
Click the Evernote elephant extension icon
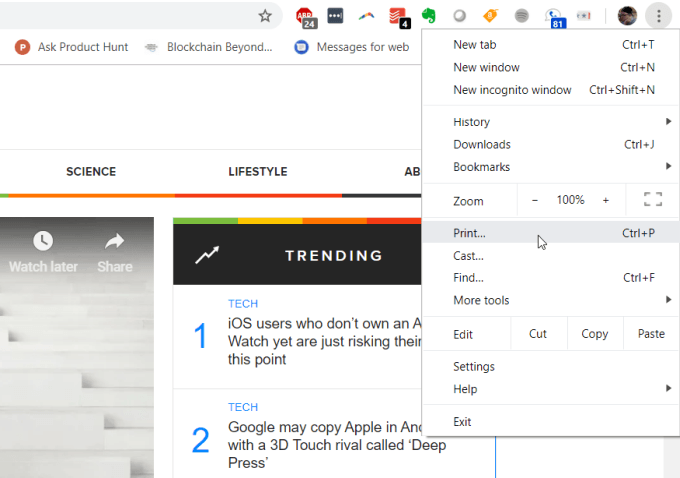pyautogui.click(x=429, y=16)
